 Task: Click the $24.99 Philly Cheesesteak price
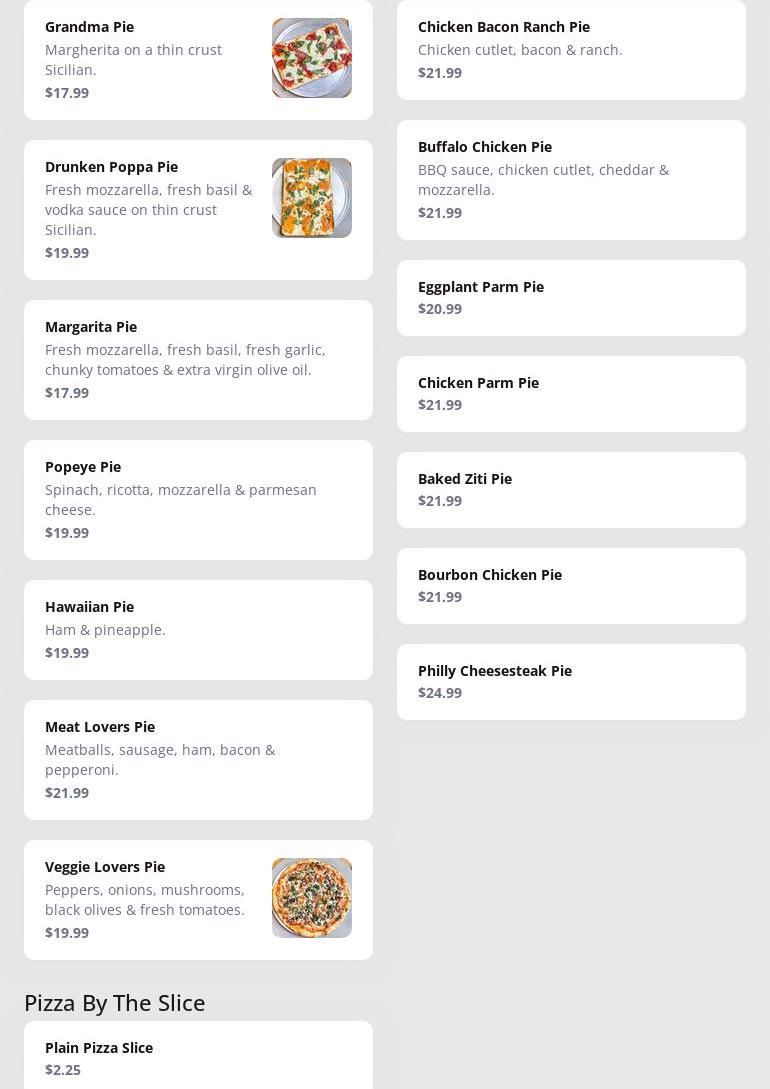(x=440, y=693)
